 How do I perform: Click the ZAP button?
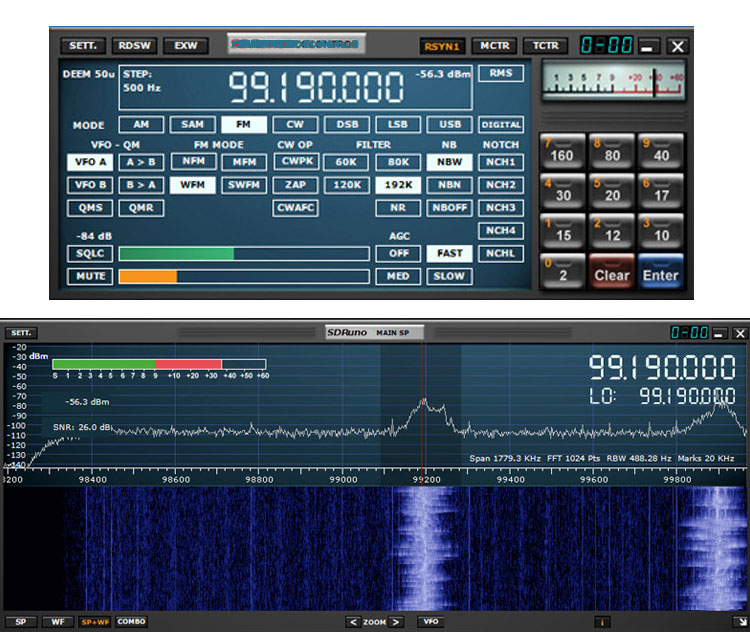[295, 185]
